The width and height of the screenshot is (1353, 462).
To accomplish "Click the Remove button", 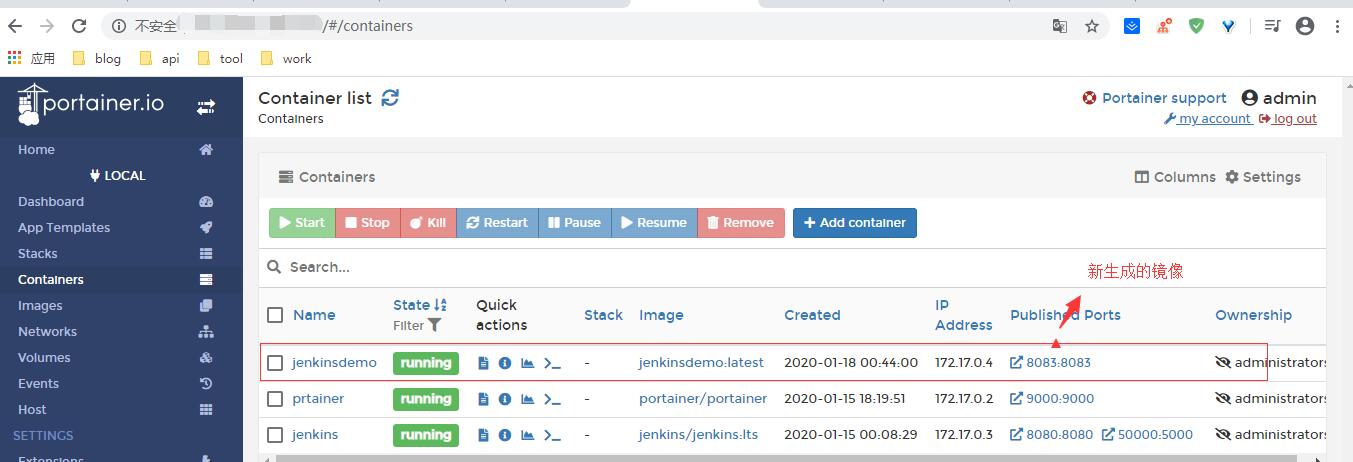I will tap(740, 223).
